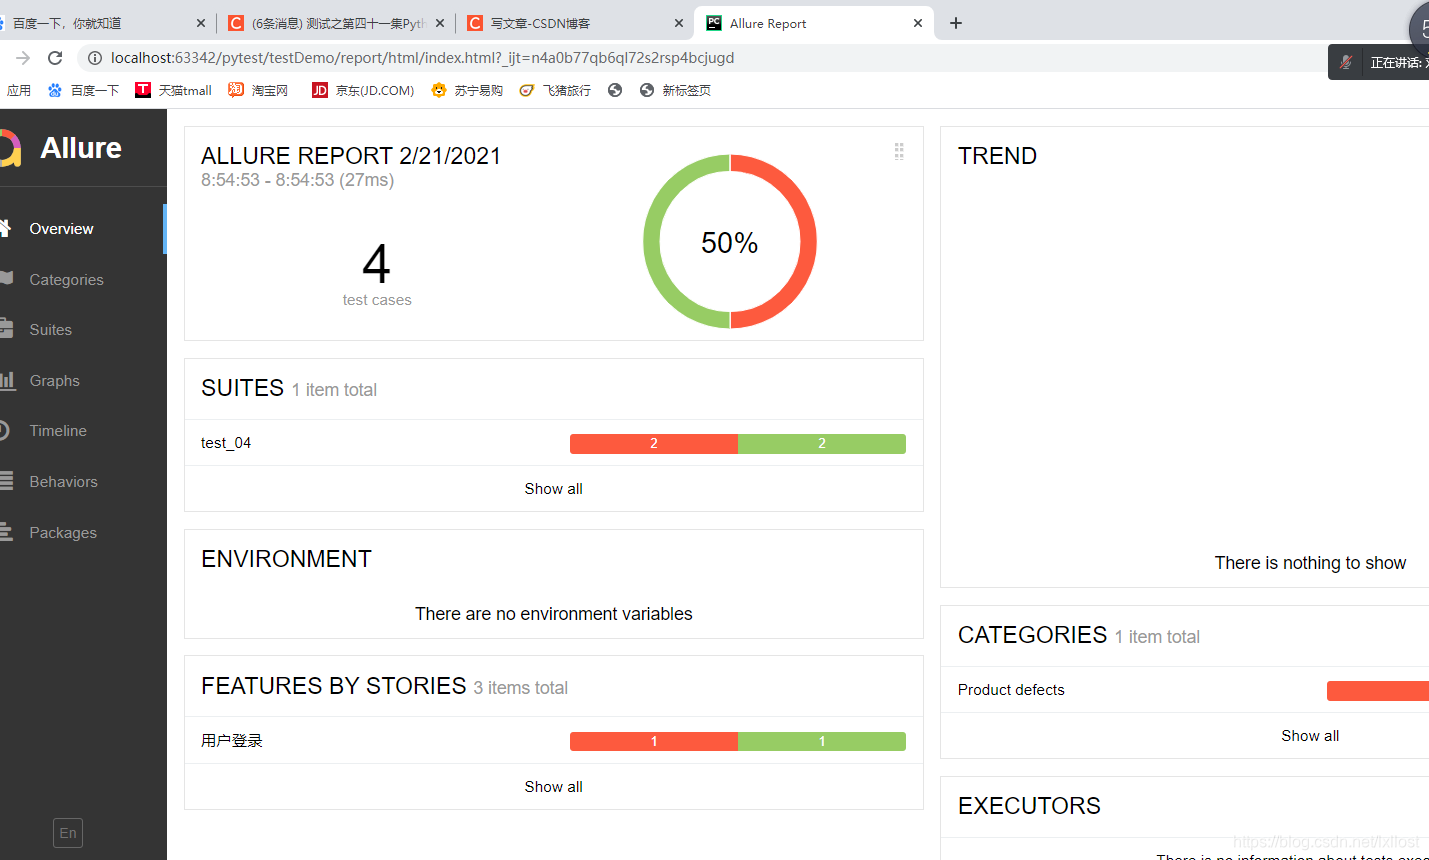This screenshot has height=860, width=1429.
Task: Click the unnamed globe bookmark icon
Action: (x=615, y=90)
